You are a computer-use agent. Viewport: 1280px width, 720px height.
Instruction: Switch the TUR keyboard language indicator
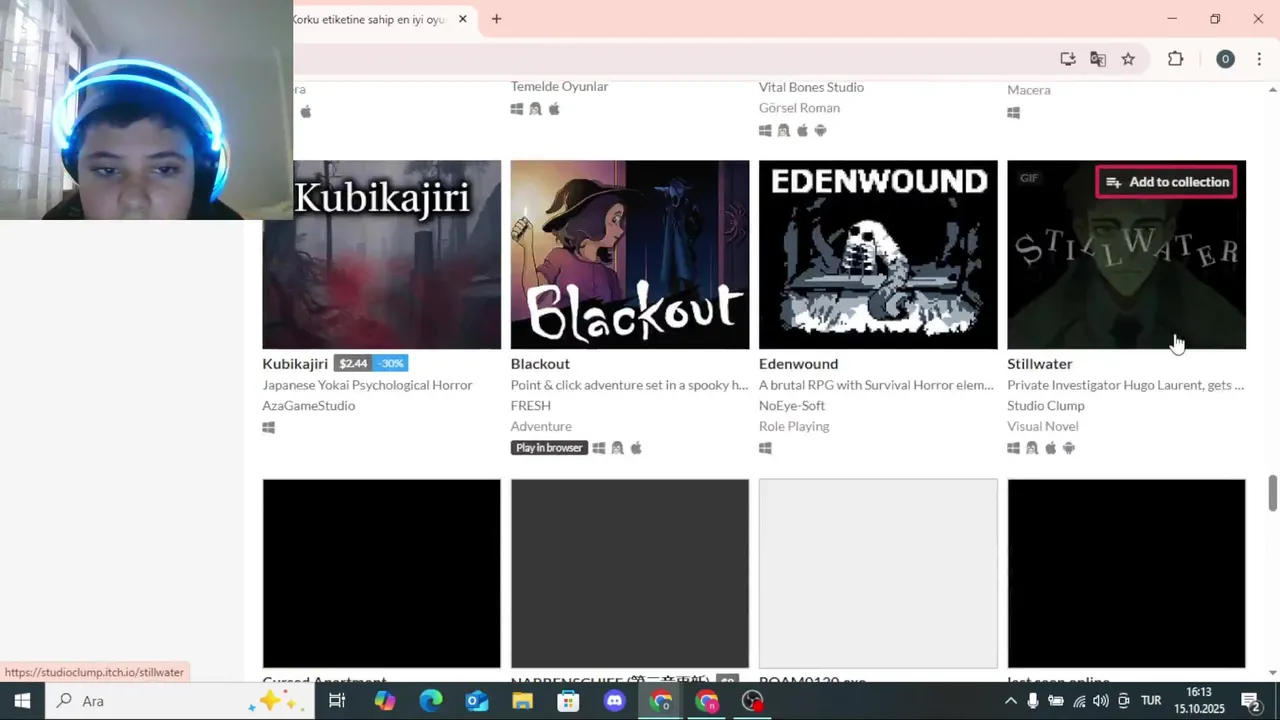point(1151,701)
